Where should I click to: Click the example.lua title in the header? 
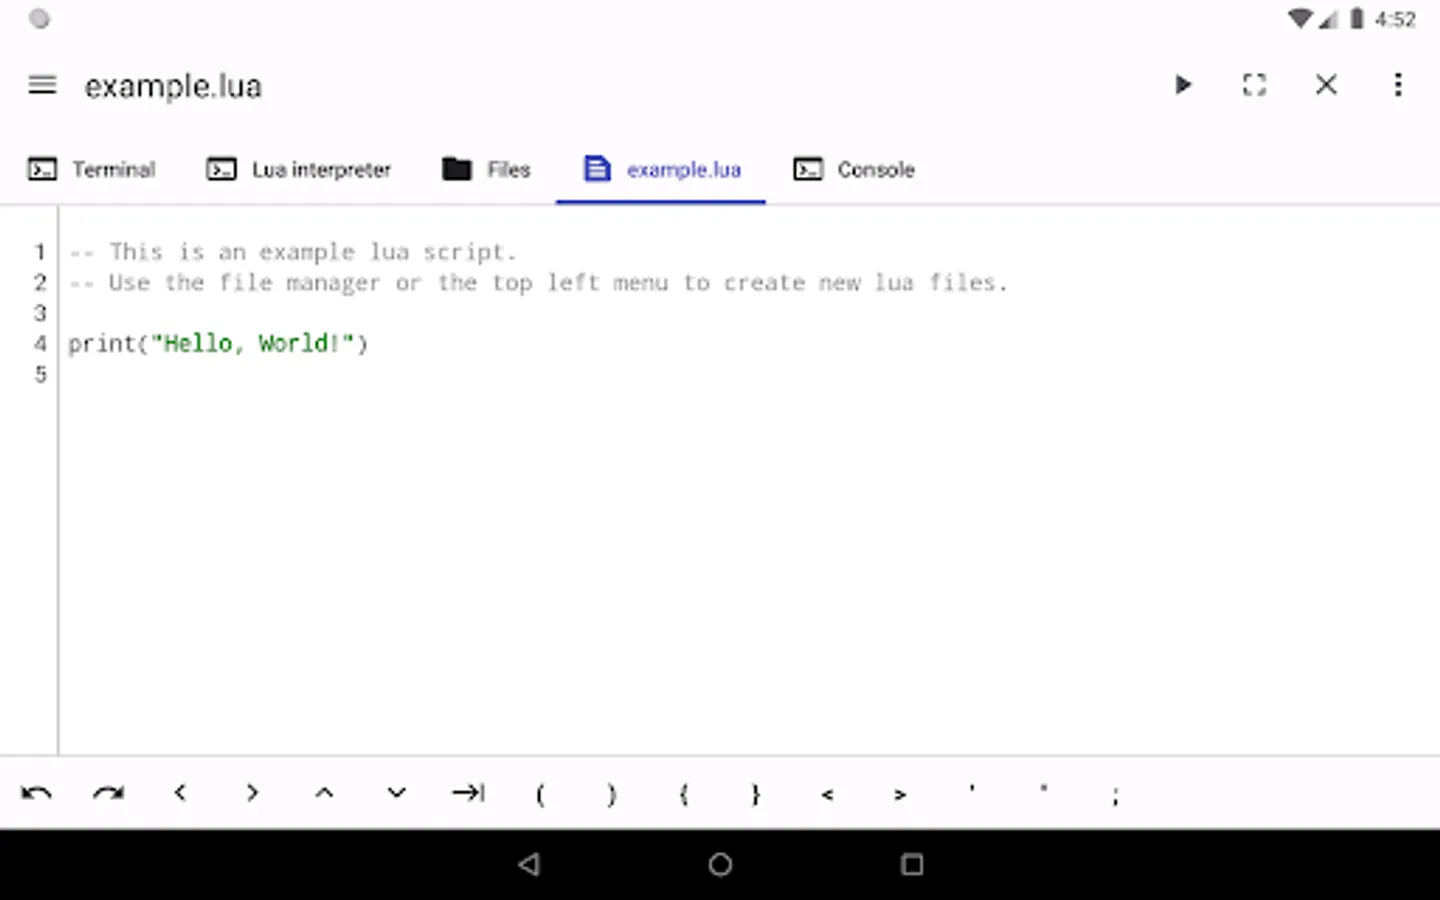[x=173, y=86]
